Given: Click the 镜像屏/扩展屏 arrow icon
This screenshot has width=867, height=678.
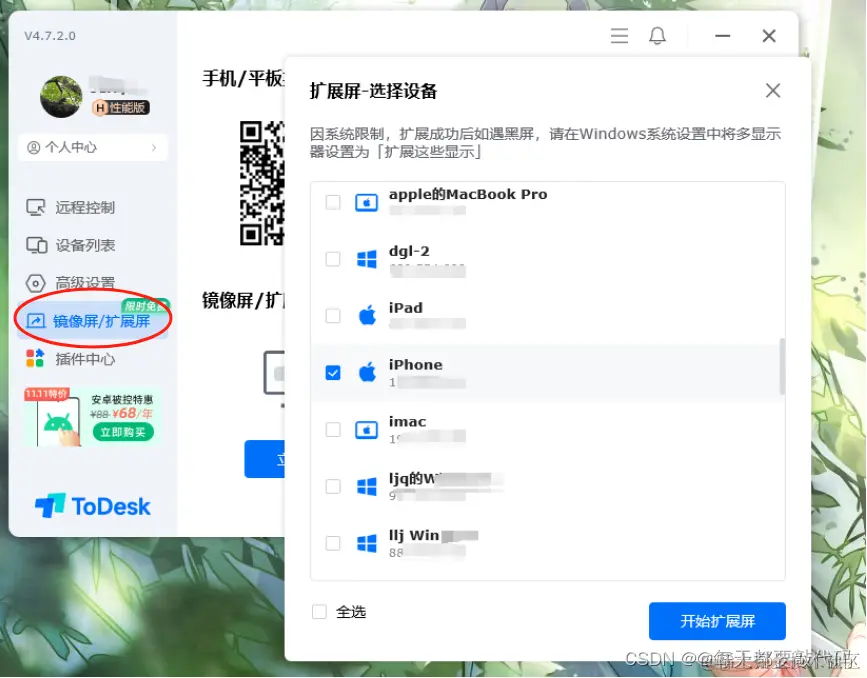Looking at the screenshot, I should tap(36, 321).
